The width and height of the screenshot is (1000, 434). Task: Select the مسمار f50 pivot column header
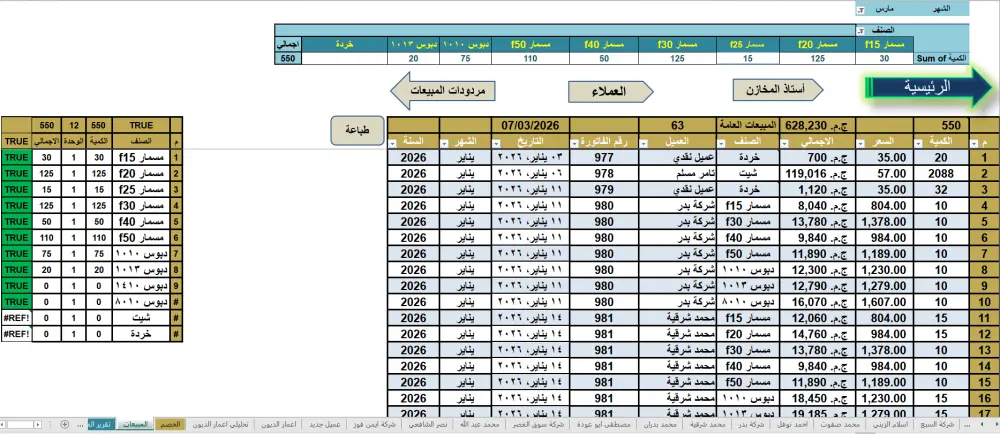pyautogui.click(x=531, y=45)
